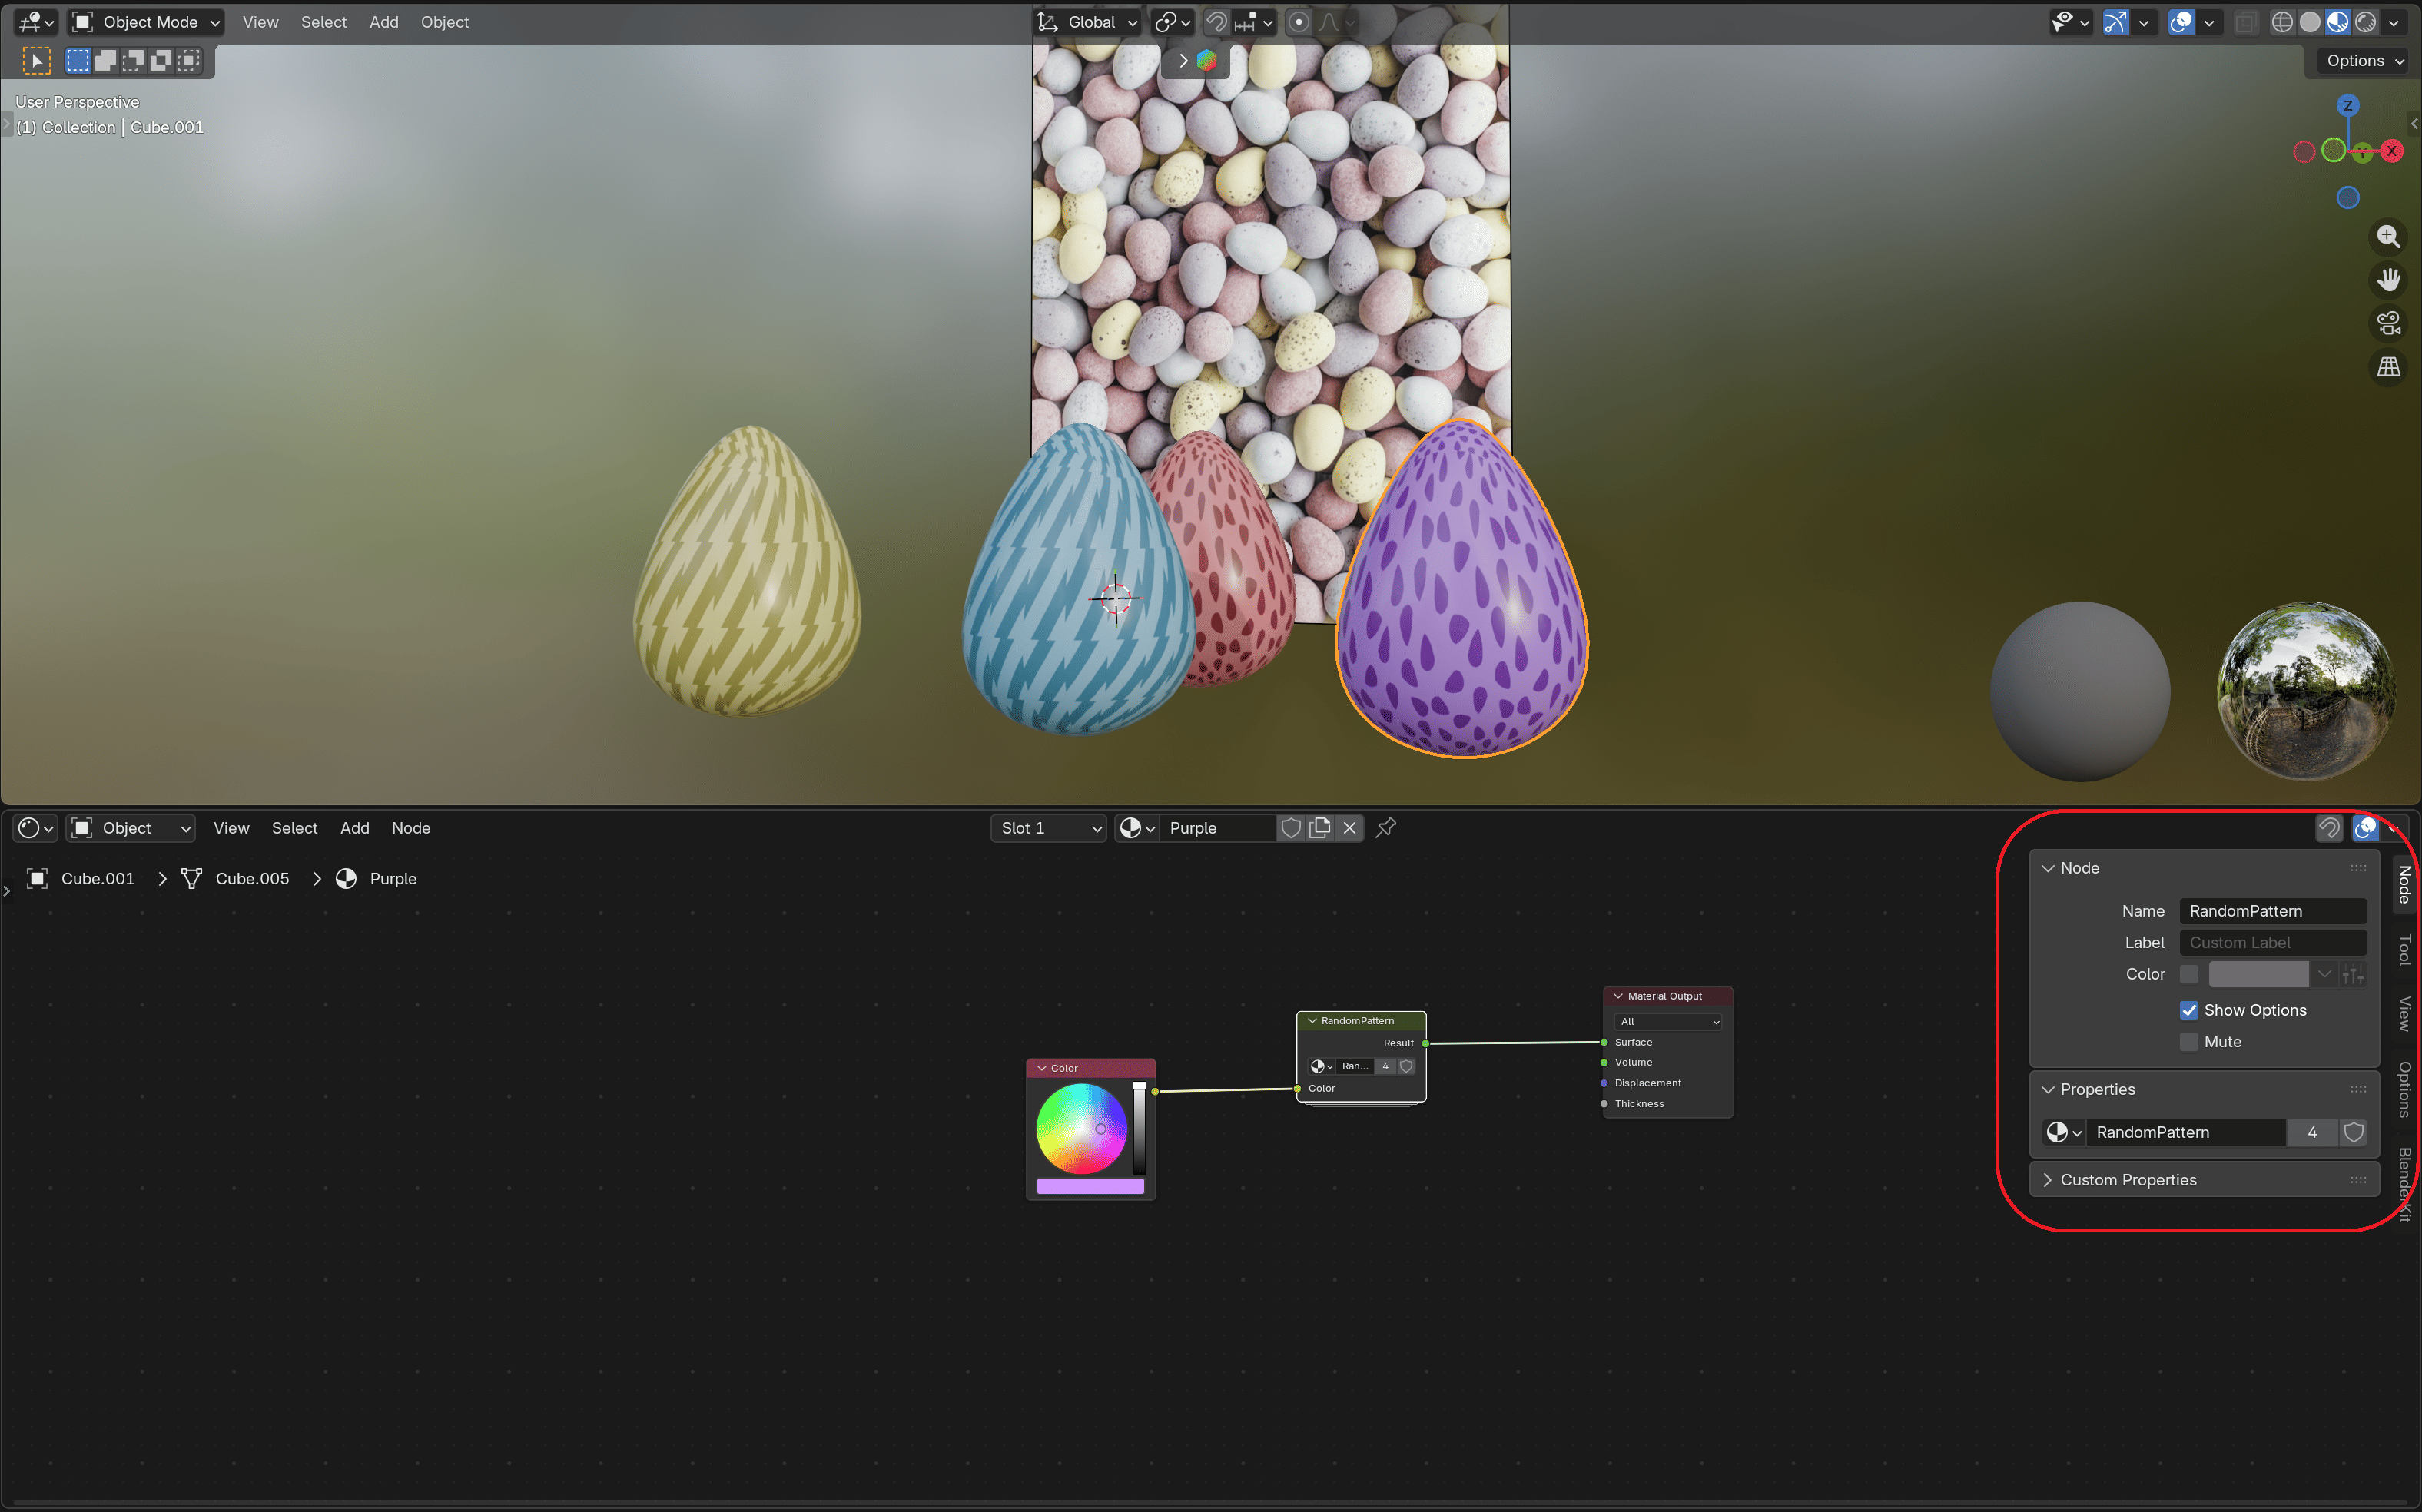The height and width of the screenshot is (1512, 2422).
Task: Open the viewport Add menu
Action: 384,22
